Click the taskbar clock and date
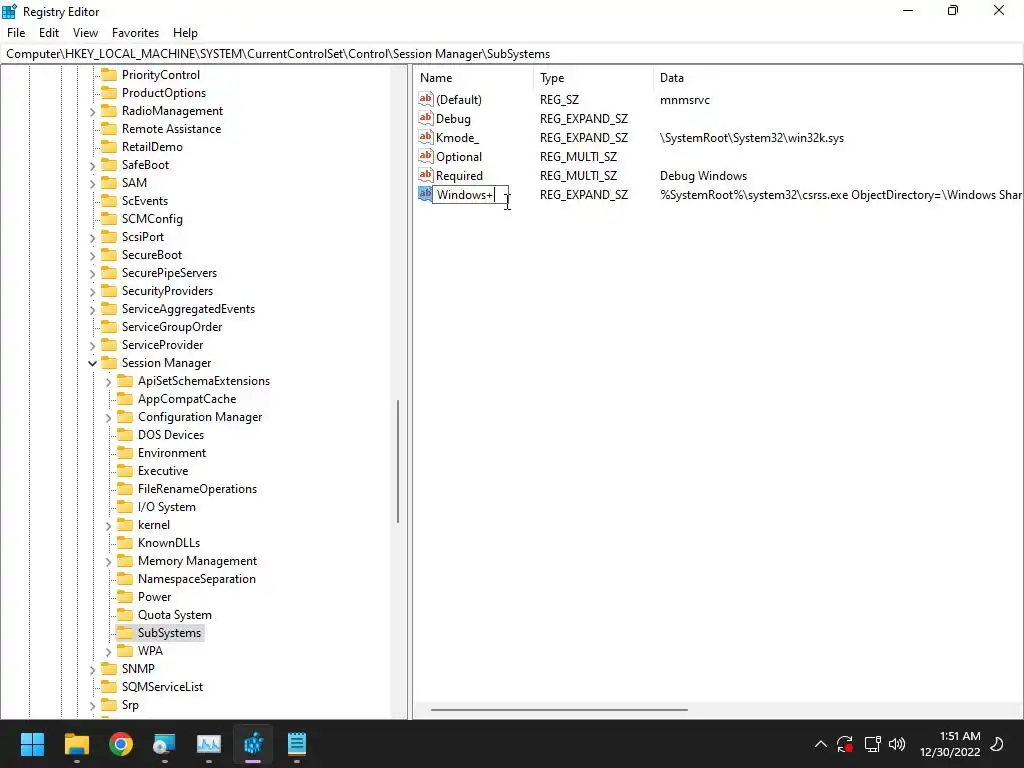 click(x=950, y=744)
